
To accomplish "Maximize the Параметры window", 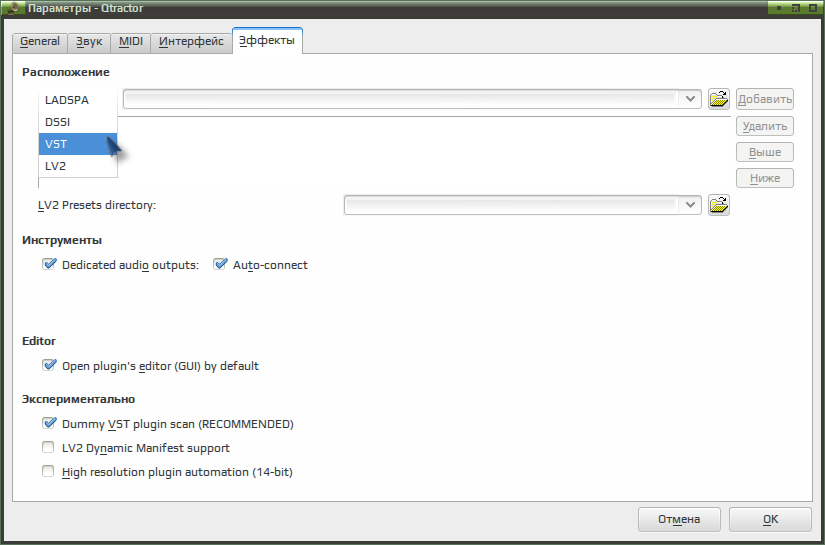I will pyautogui.click(x=795, y=8).
